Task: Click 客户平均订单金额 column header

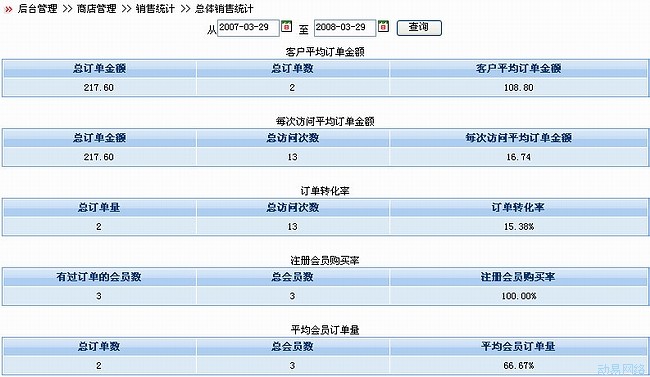Action: tap(518, 68)
